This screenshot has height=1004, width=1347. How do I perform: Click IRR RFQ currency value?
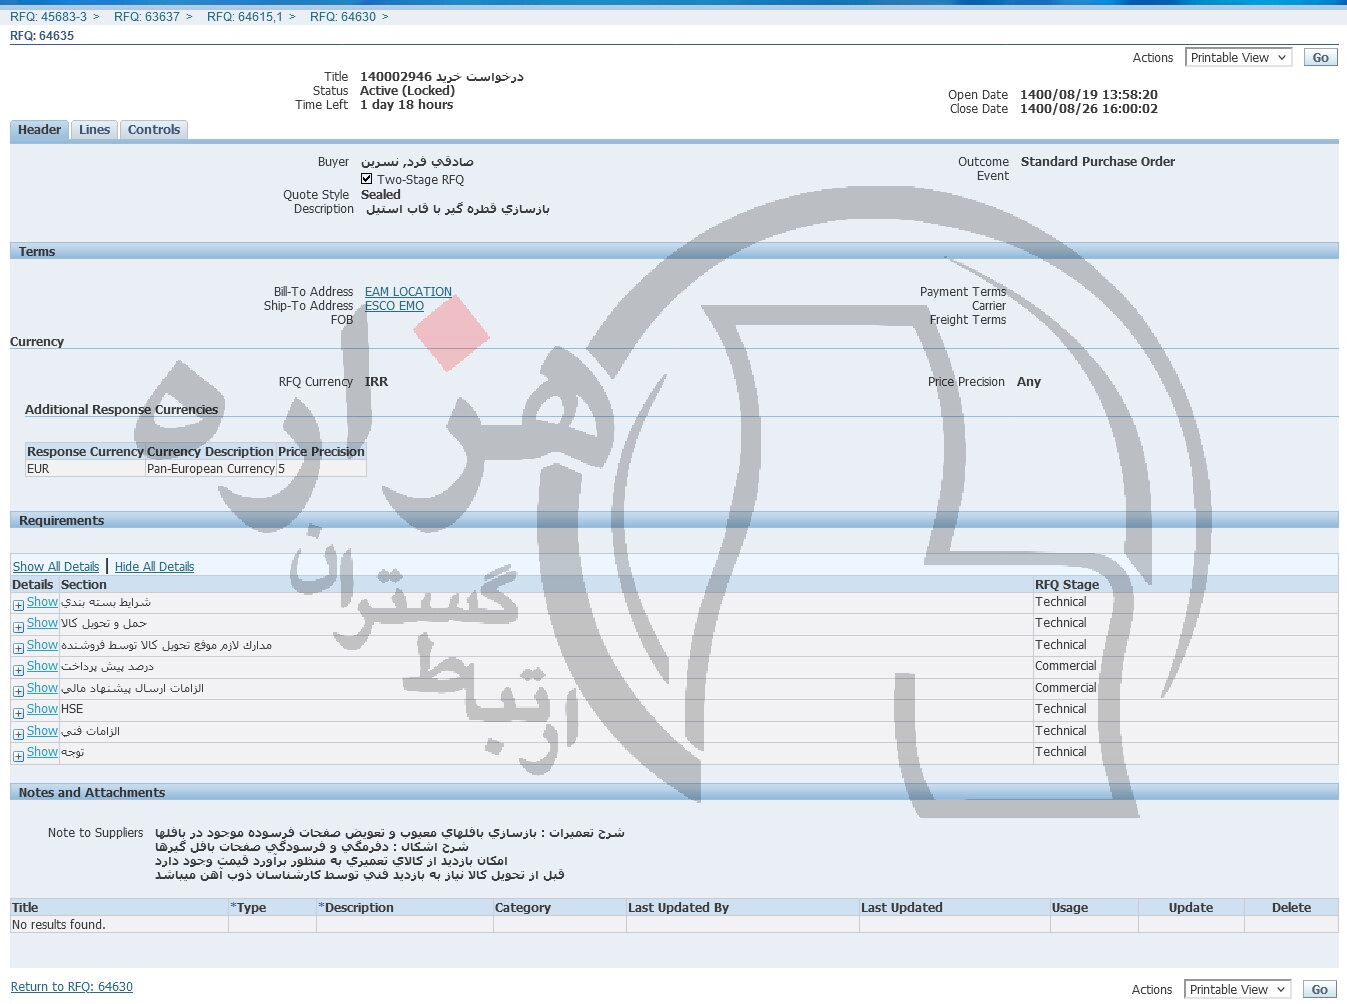click(376, 382)
